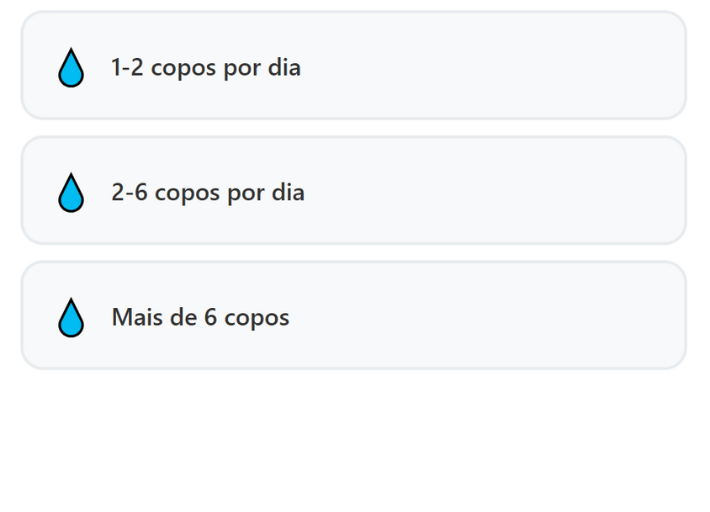Image resolution: width=710 pixels, height=512 pixels.
Task: Pick the lowest water intake answer
Action: [x=353, y=66]
